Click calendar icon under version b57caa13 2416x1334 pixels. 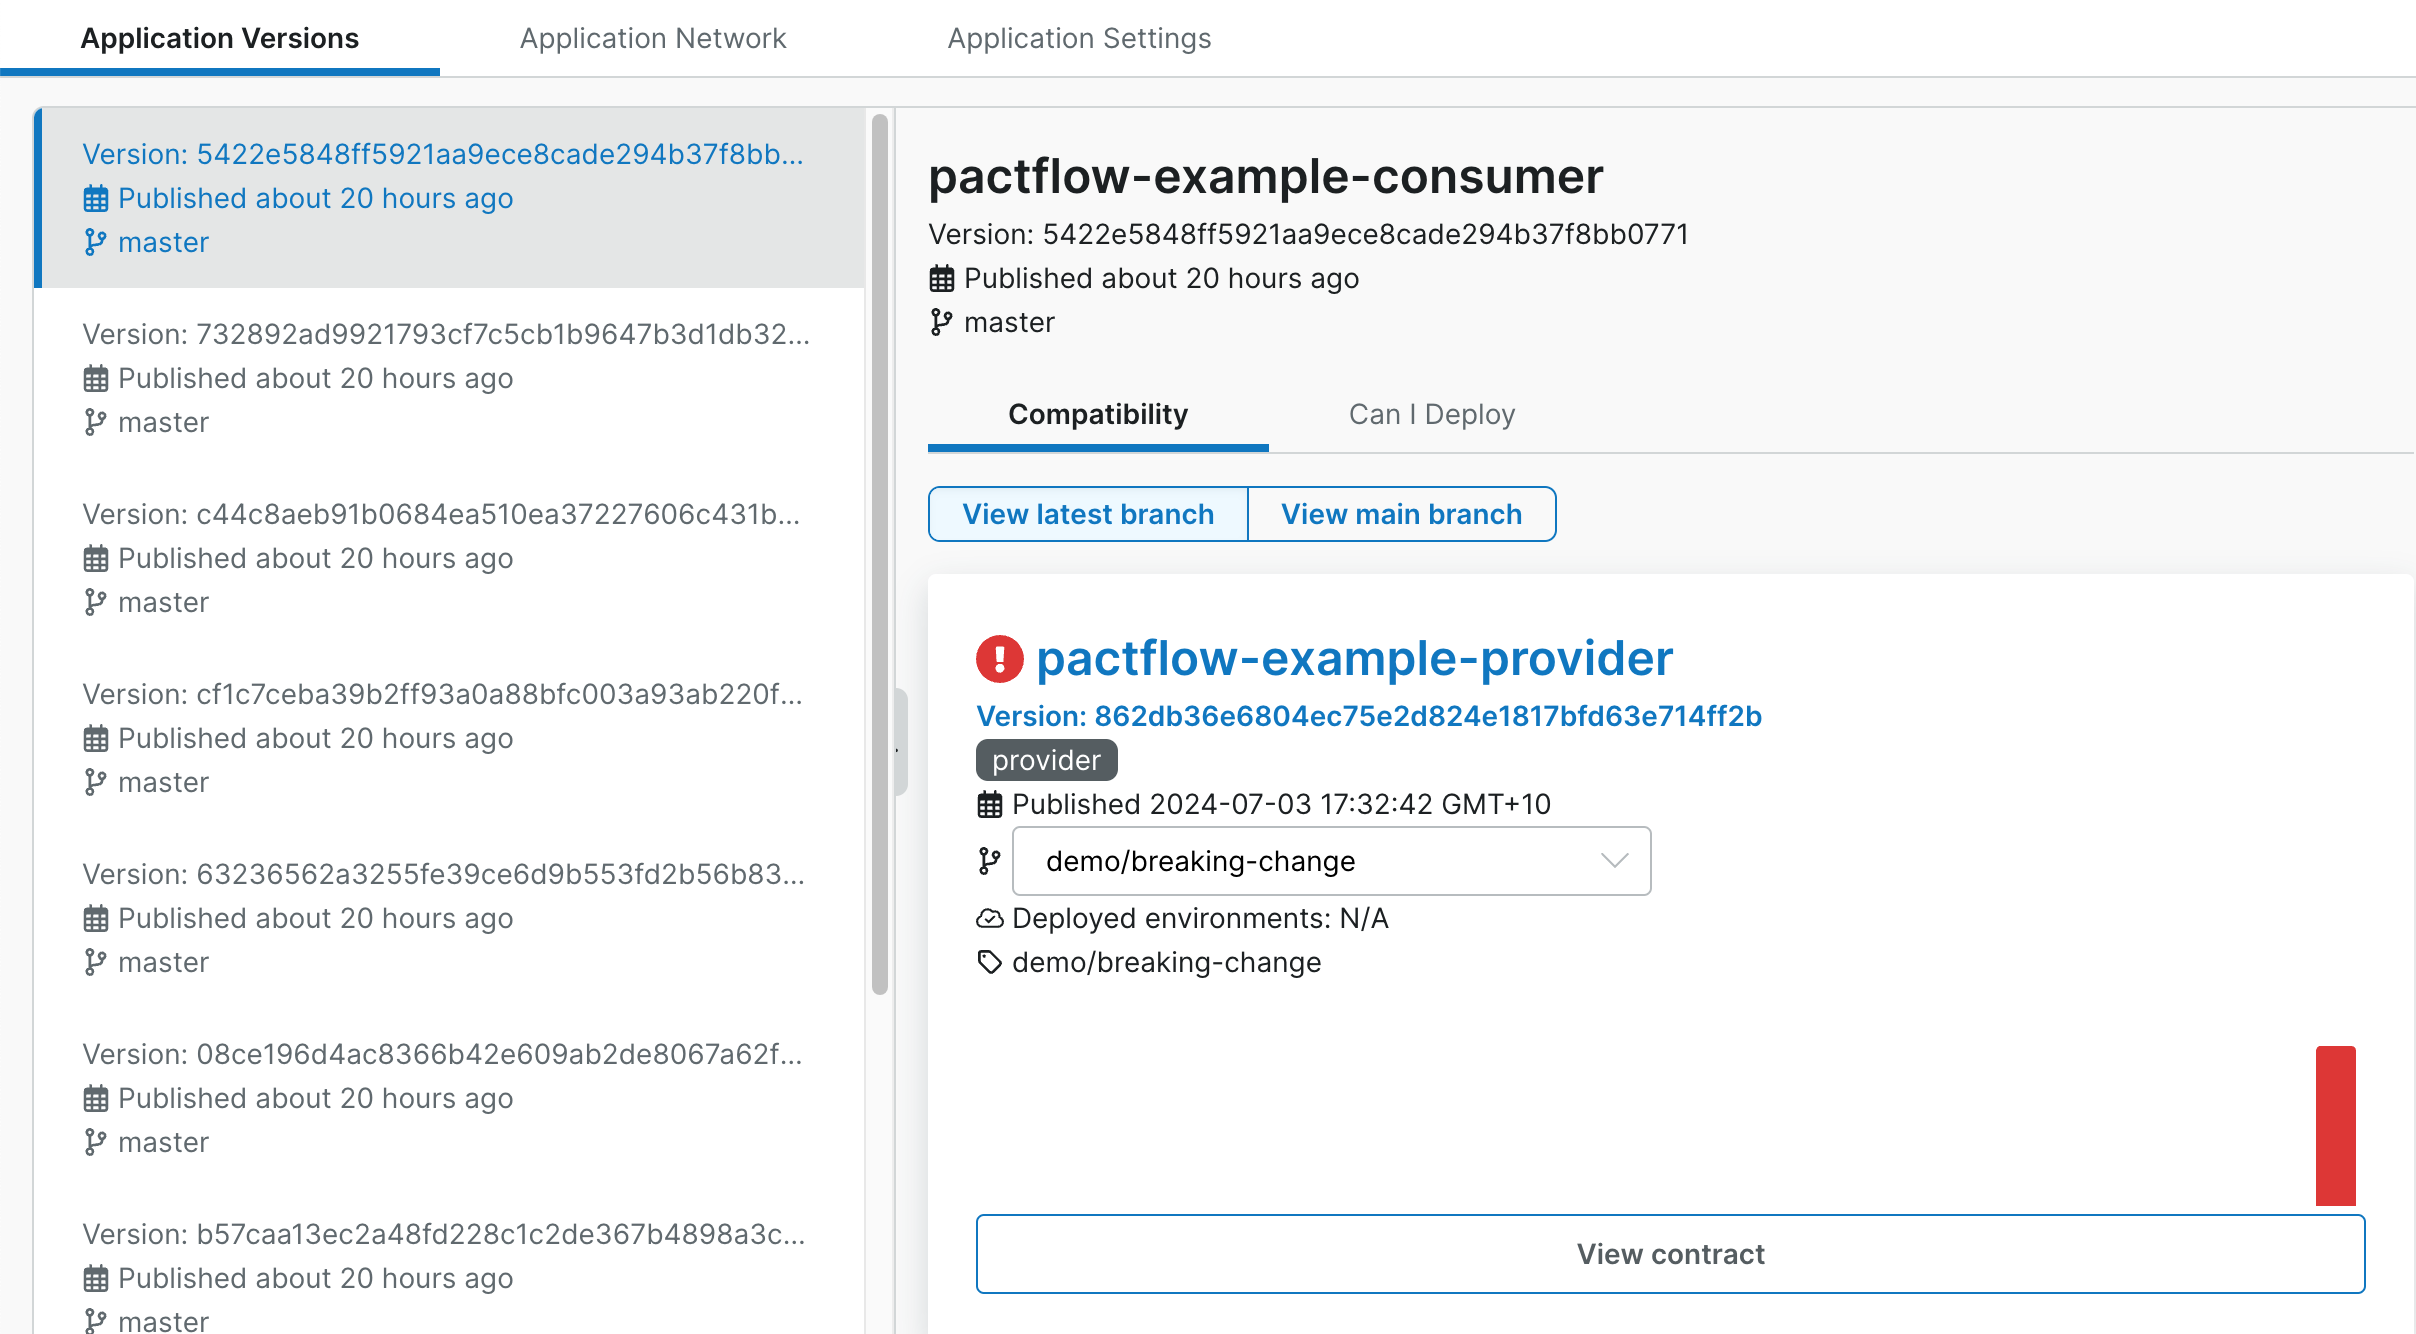[x=96, y=1279]
